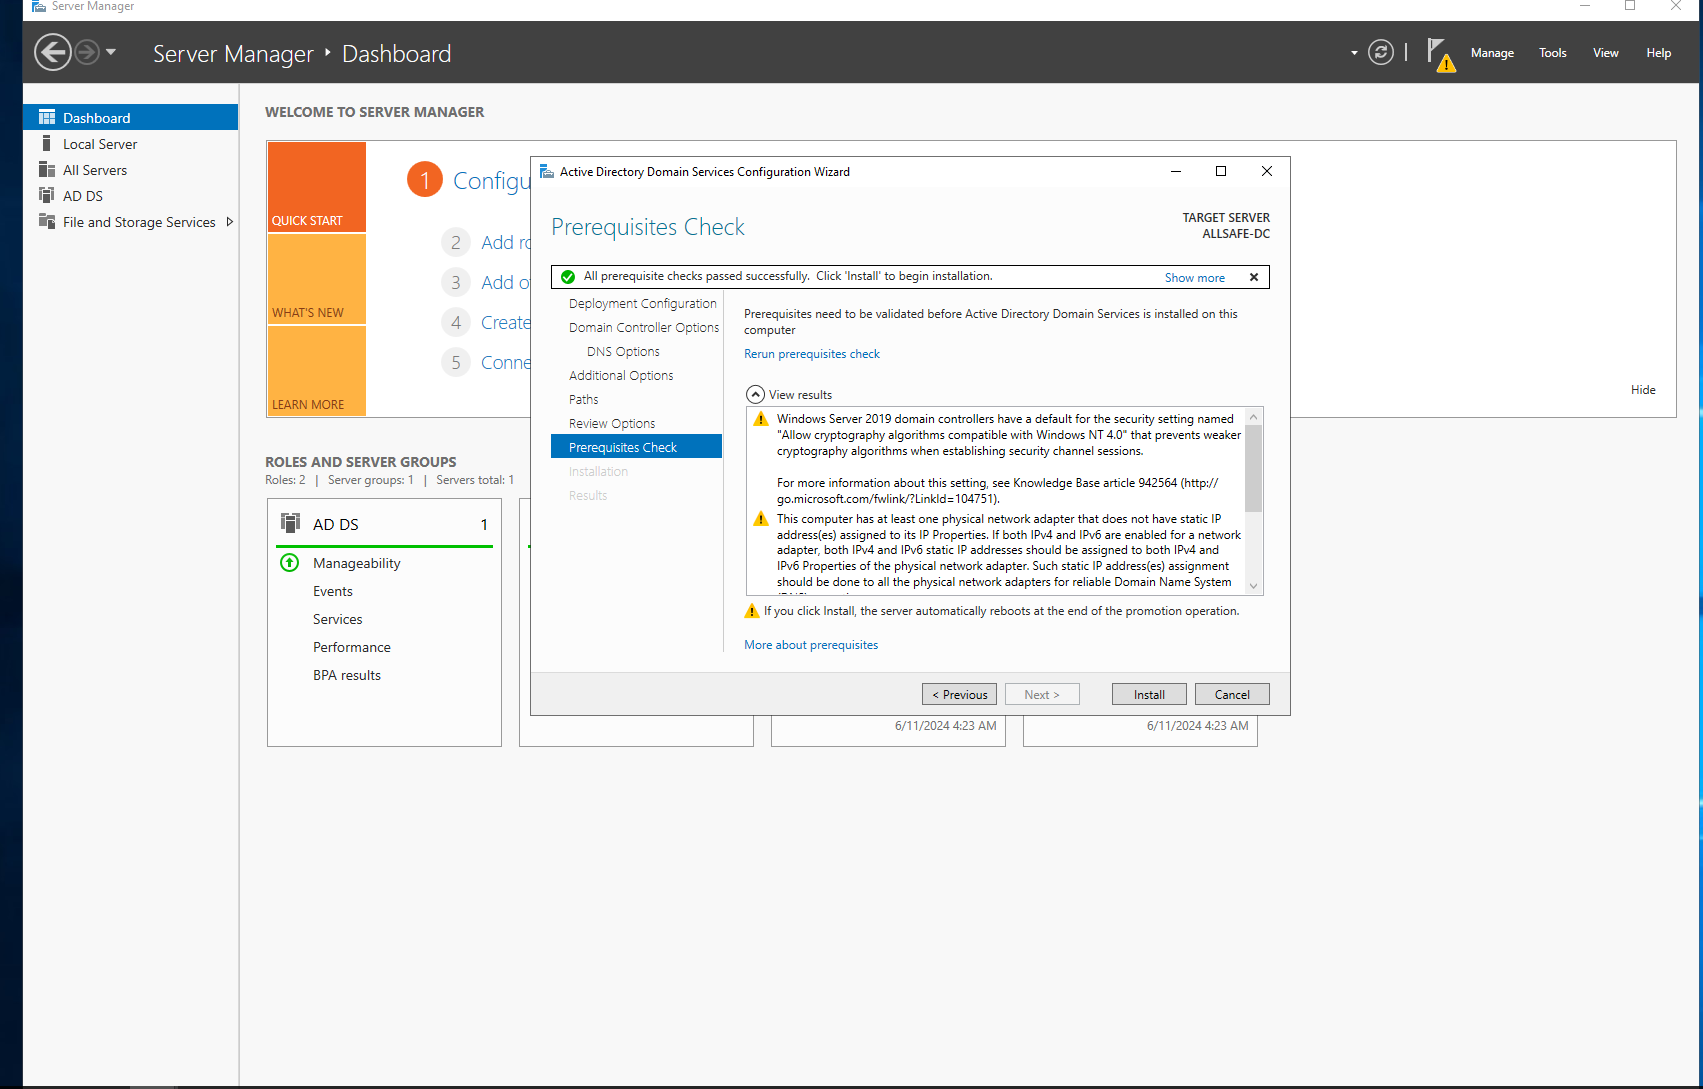
Task: Cancel the AD DS Configuration Wizard
Action: click(x=1232, y=694)
